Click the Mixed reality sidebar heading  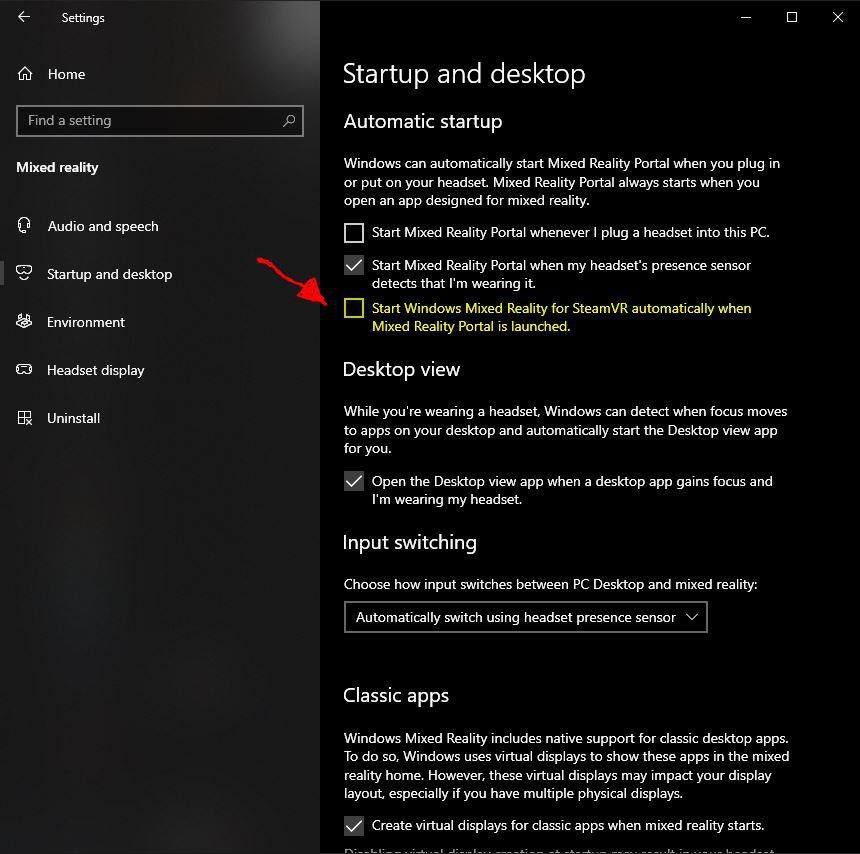point(57,167)
